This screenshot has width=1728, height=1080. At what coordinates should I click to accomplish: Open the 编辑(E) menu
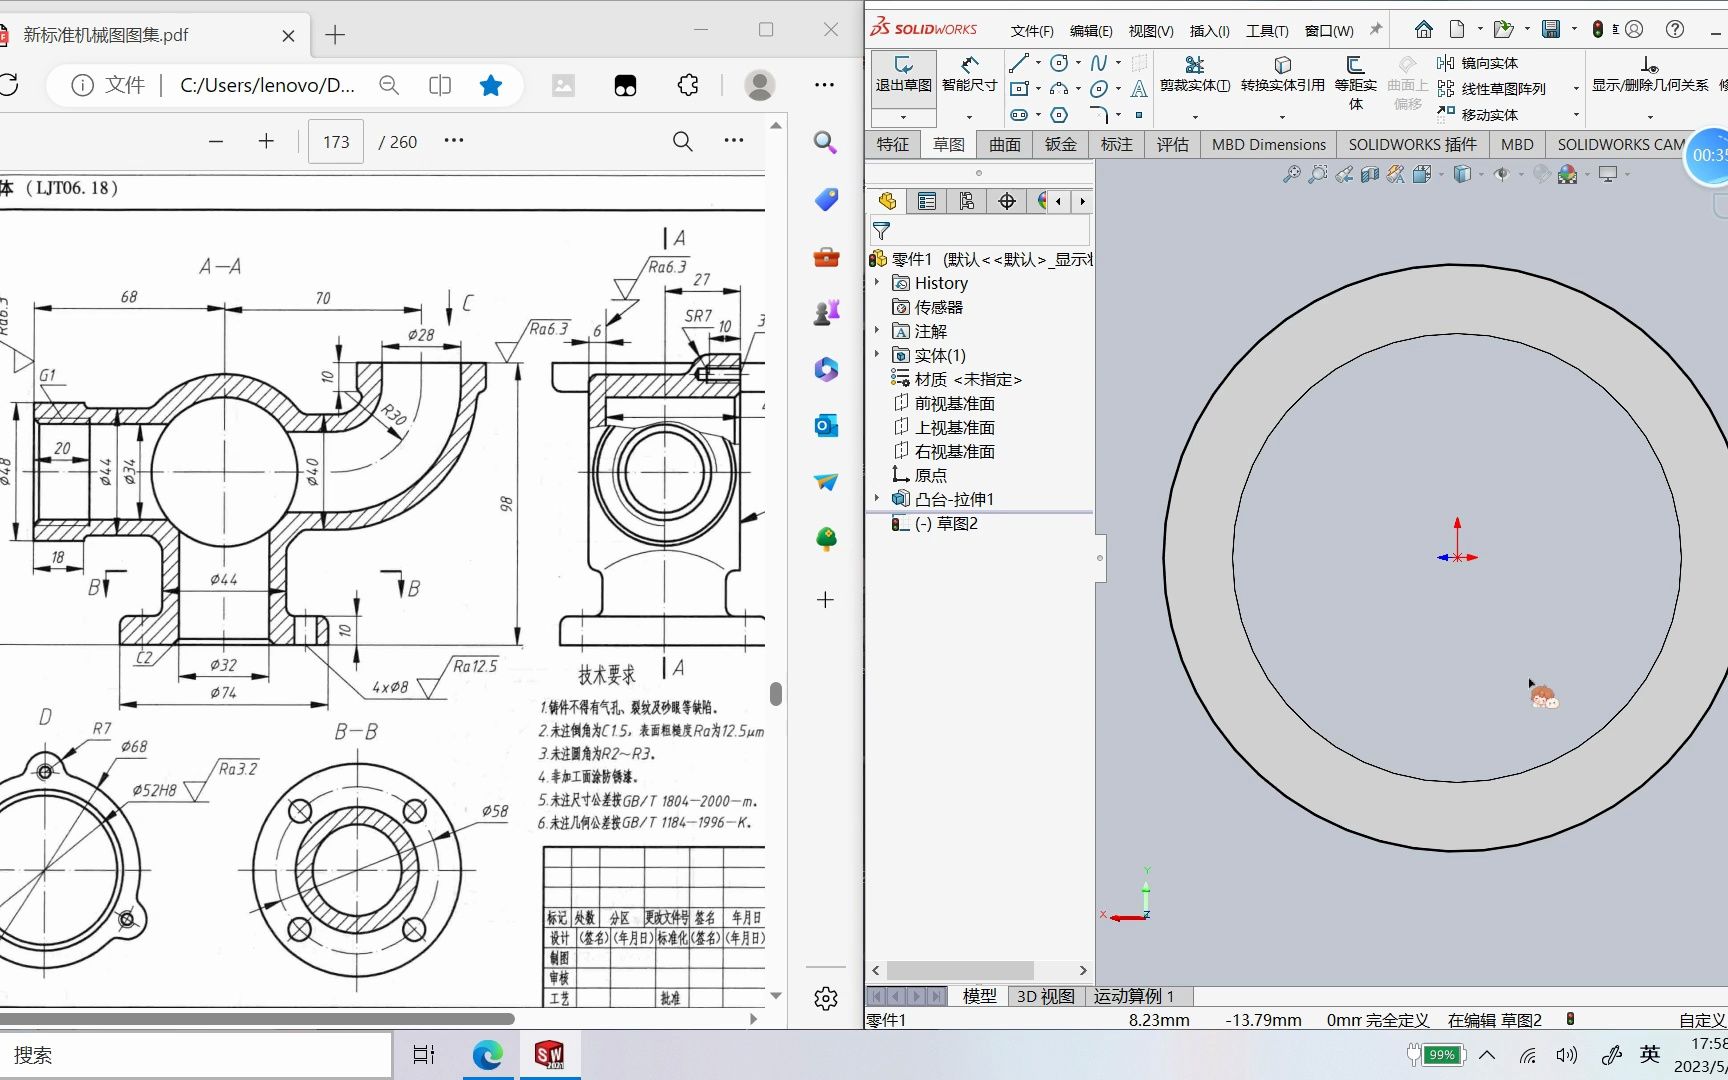[x=1091, y=31]
